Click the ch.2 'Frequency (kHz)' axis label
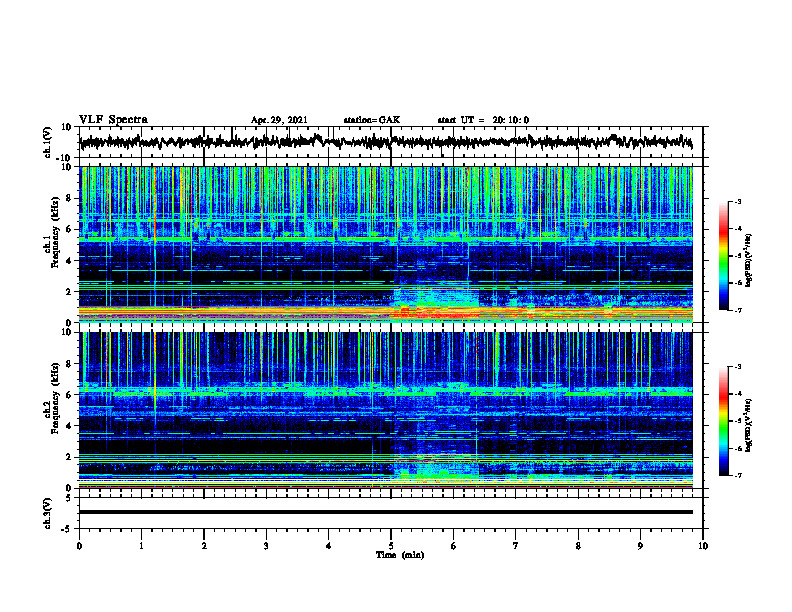 pyautogui.click(x=56, y=398)
